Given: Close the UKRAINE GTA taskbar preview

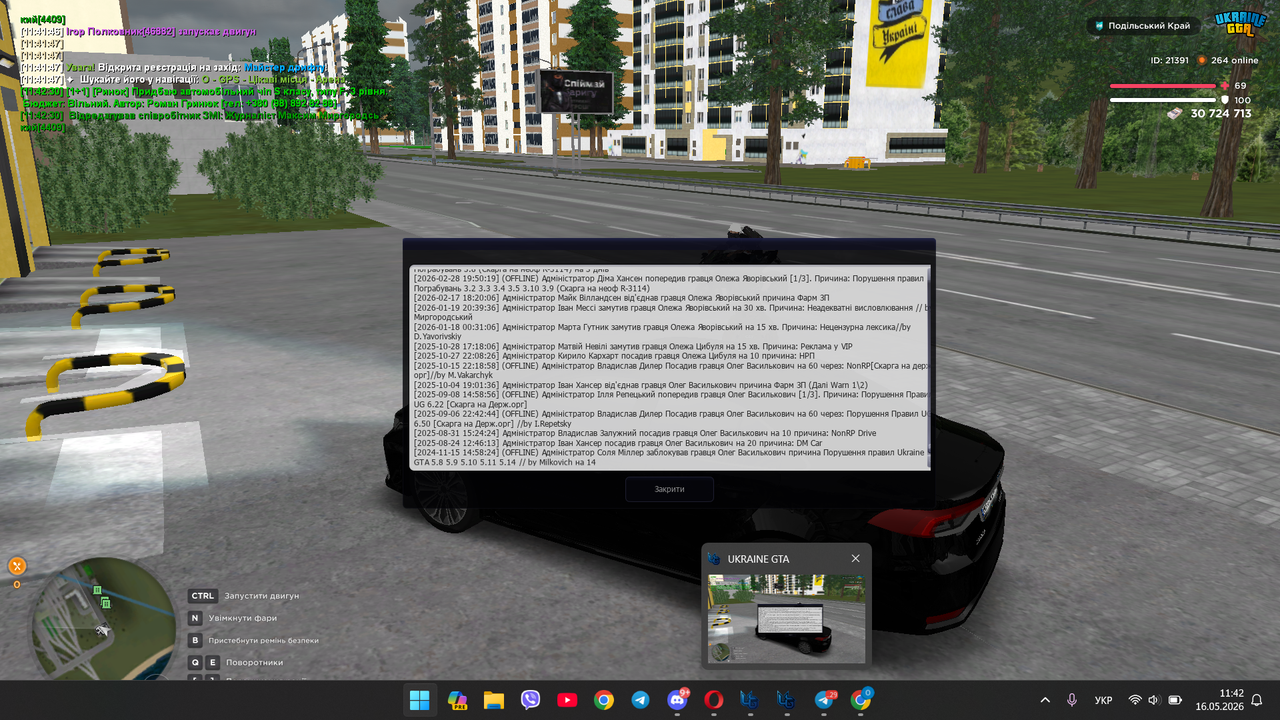Looking at the screenshot, I should 855,559.
